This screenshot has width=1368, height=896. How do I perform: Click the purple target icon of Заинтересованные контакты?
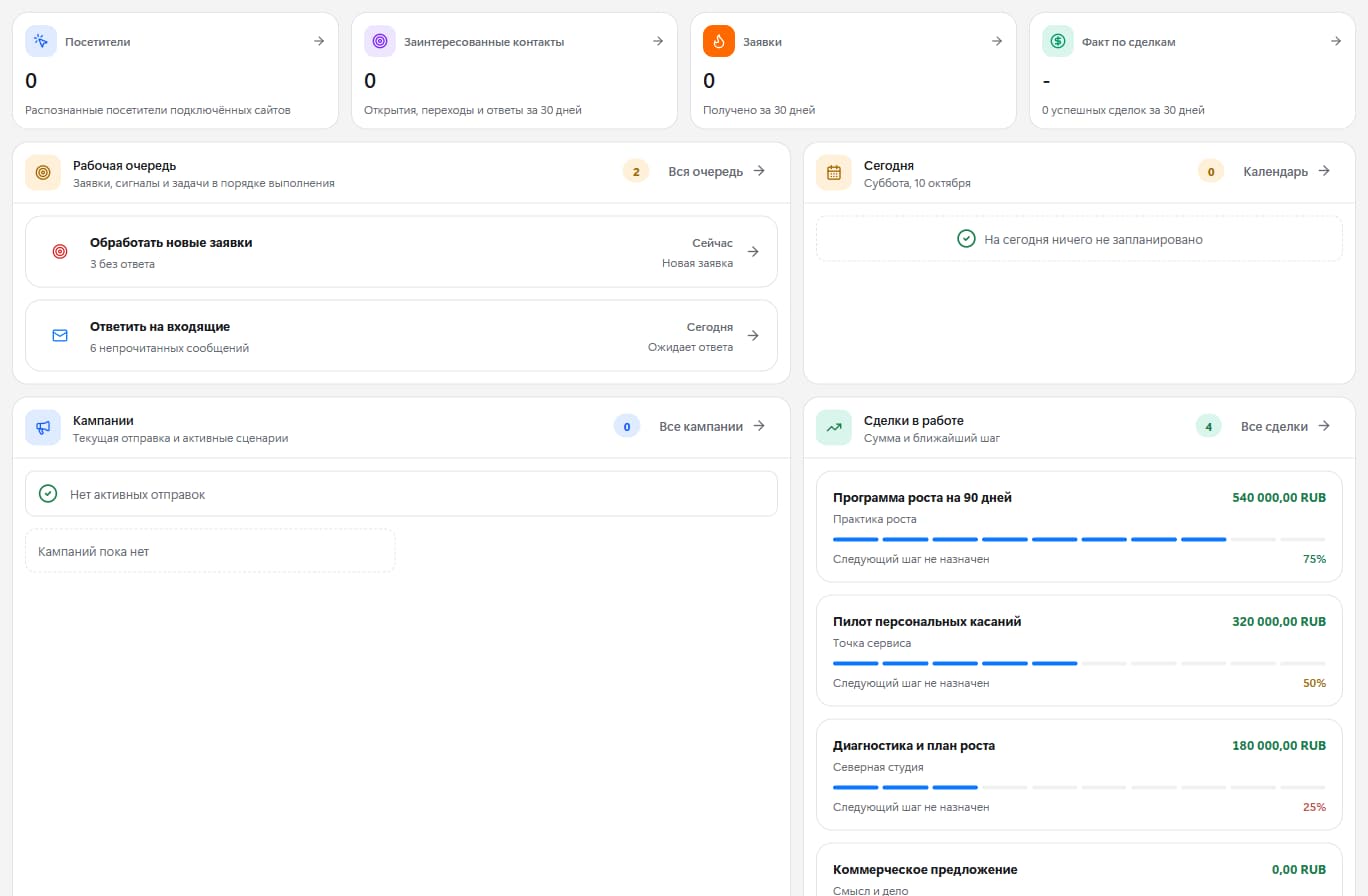tap(380, 41)
